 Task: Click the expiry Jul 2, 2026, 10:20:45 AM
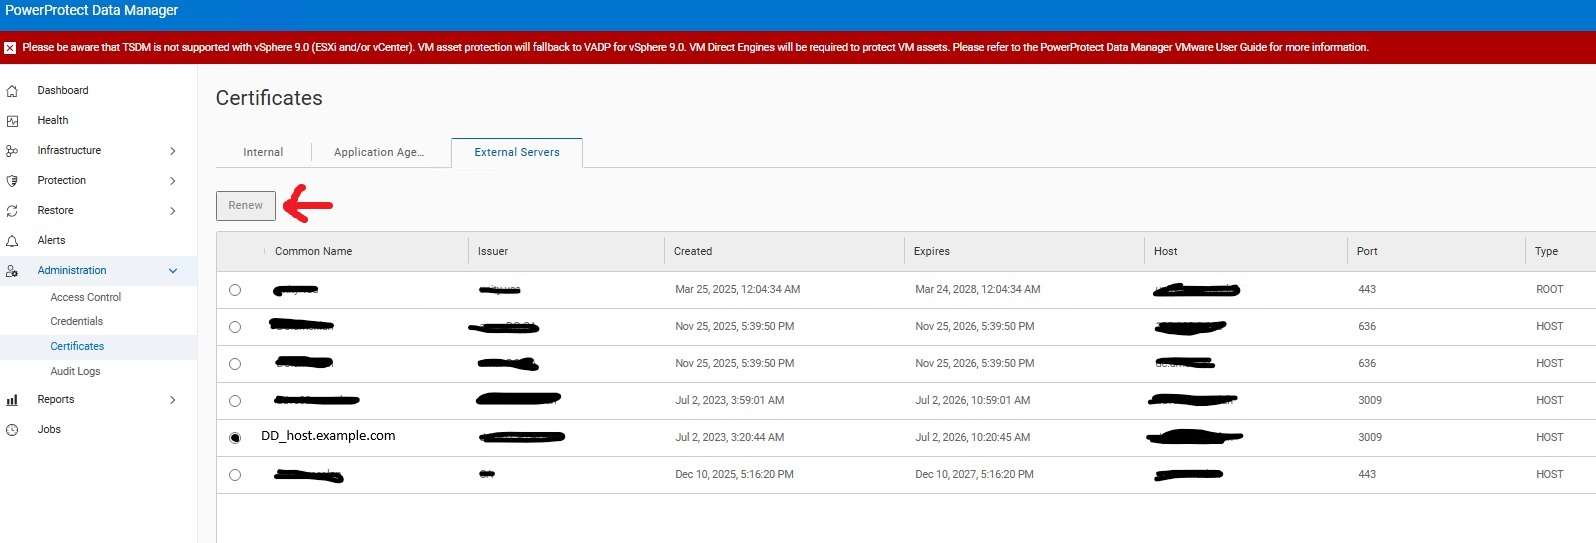[973, 437]
